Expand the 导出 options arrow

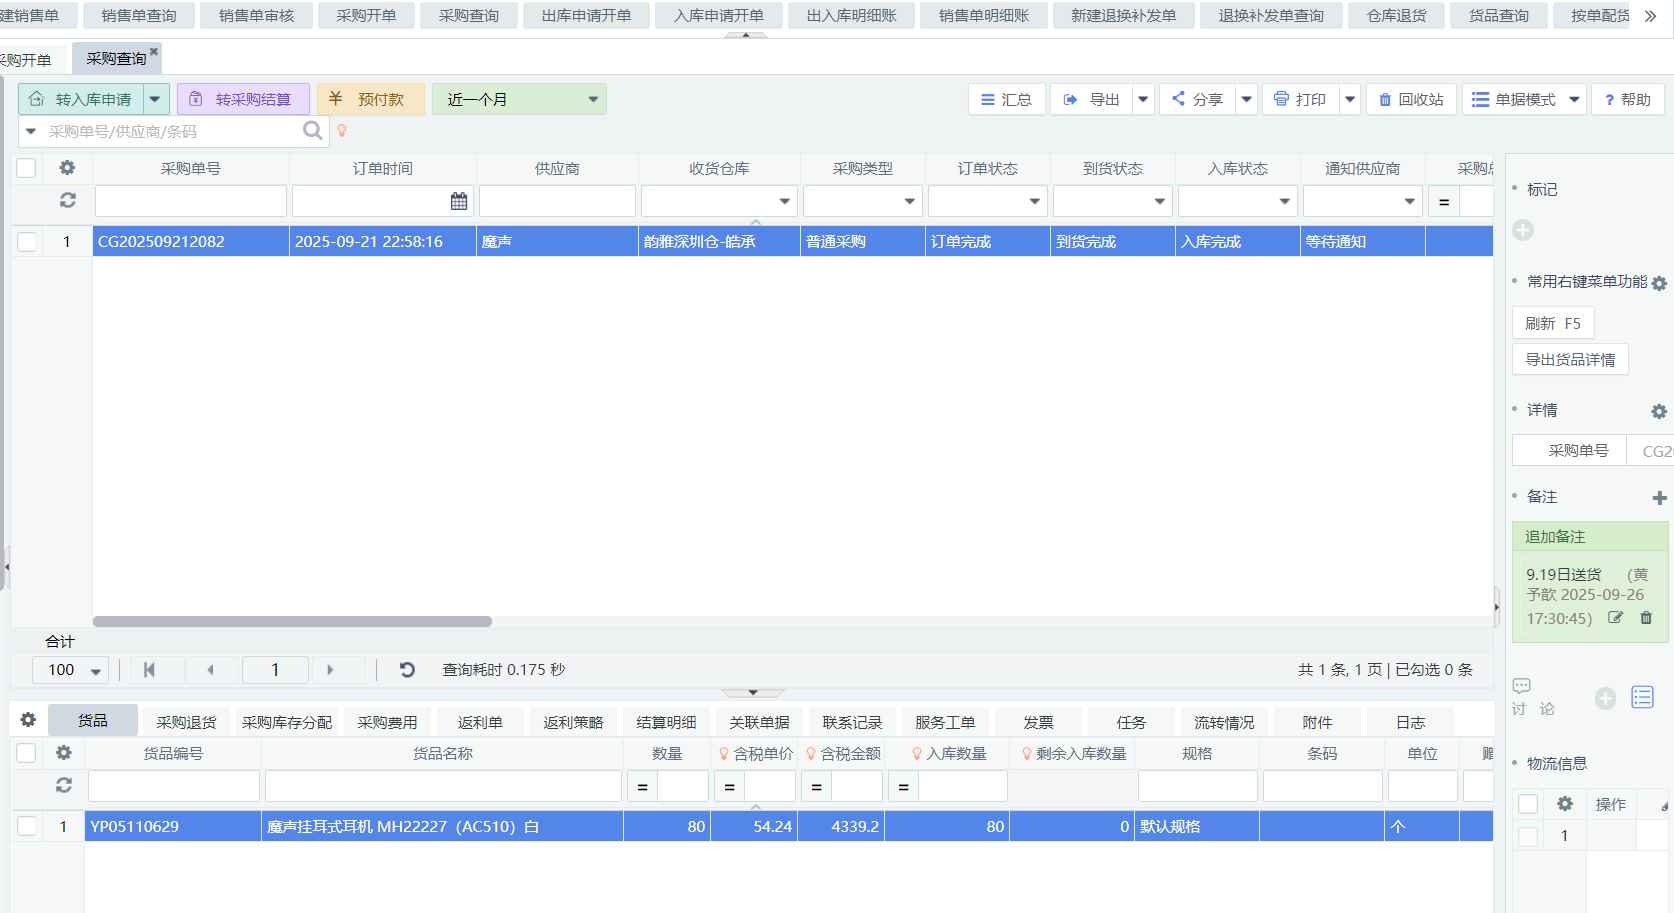(1143, 99)
